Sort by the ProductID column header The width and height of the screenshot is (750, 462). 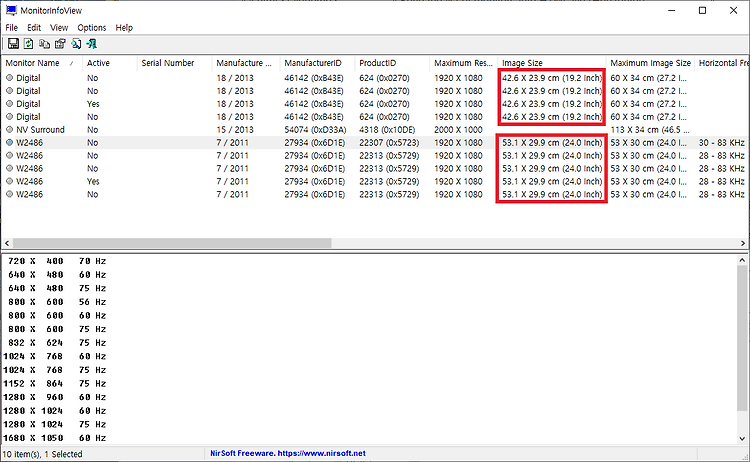pyautogui.click(x=392, y=63)
